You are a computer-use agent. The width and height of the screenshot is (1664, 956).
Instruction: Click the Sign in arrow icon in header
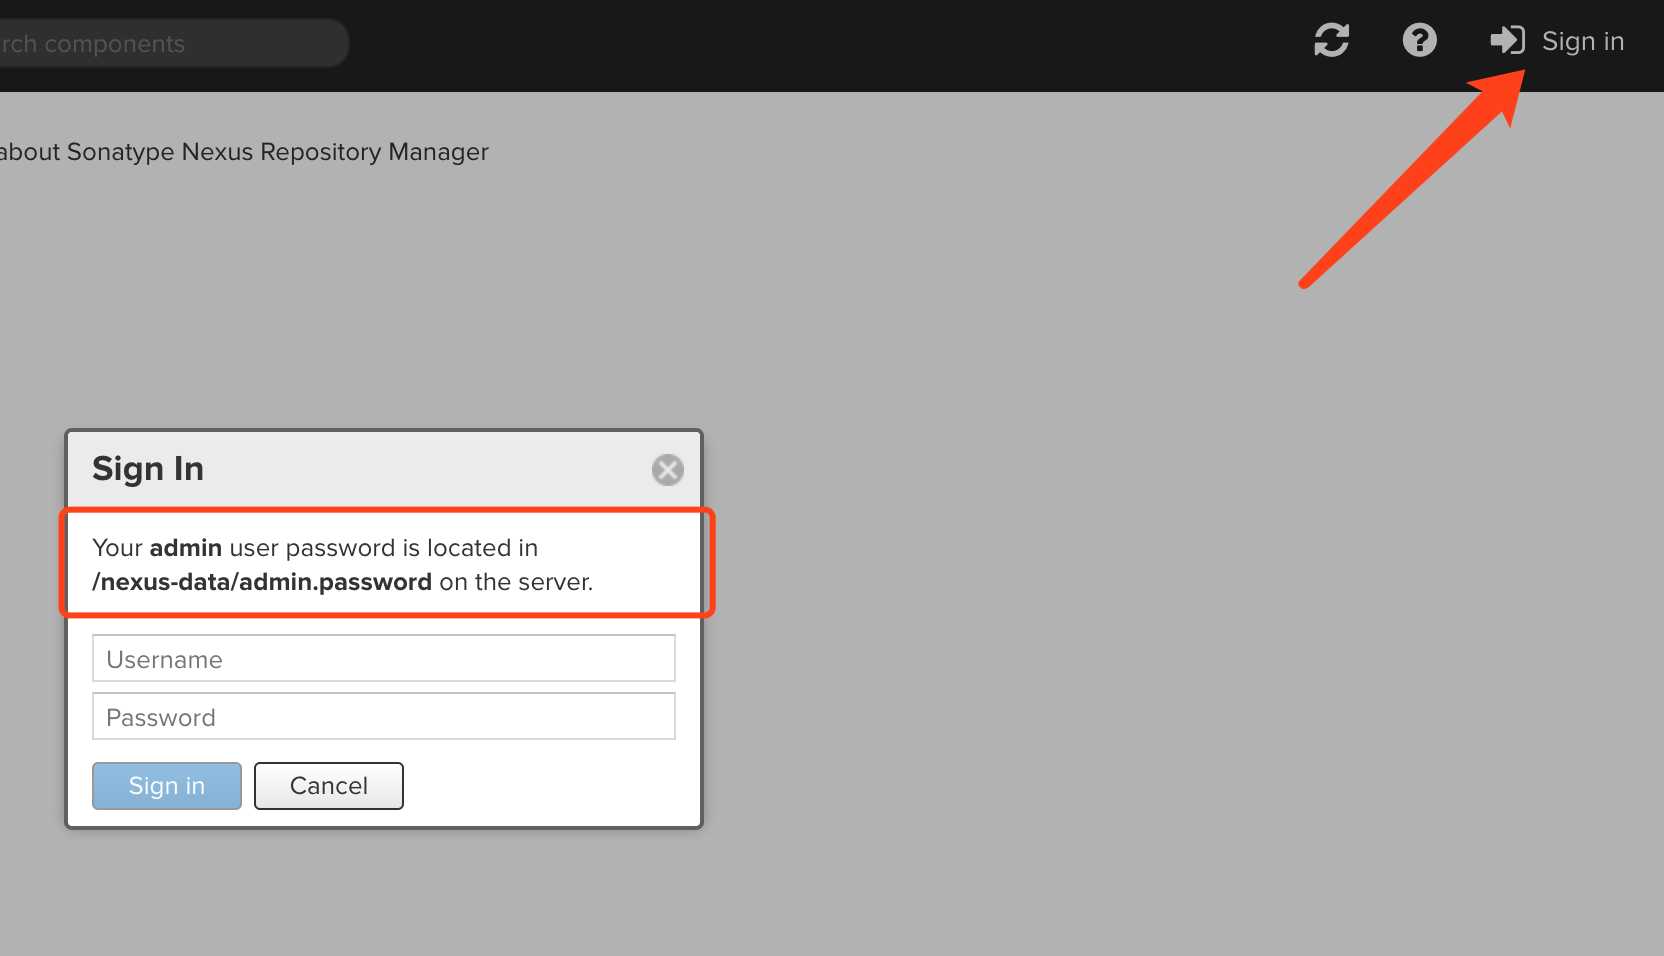pos(1507,41)
